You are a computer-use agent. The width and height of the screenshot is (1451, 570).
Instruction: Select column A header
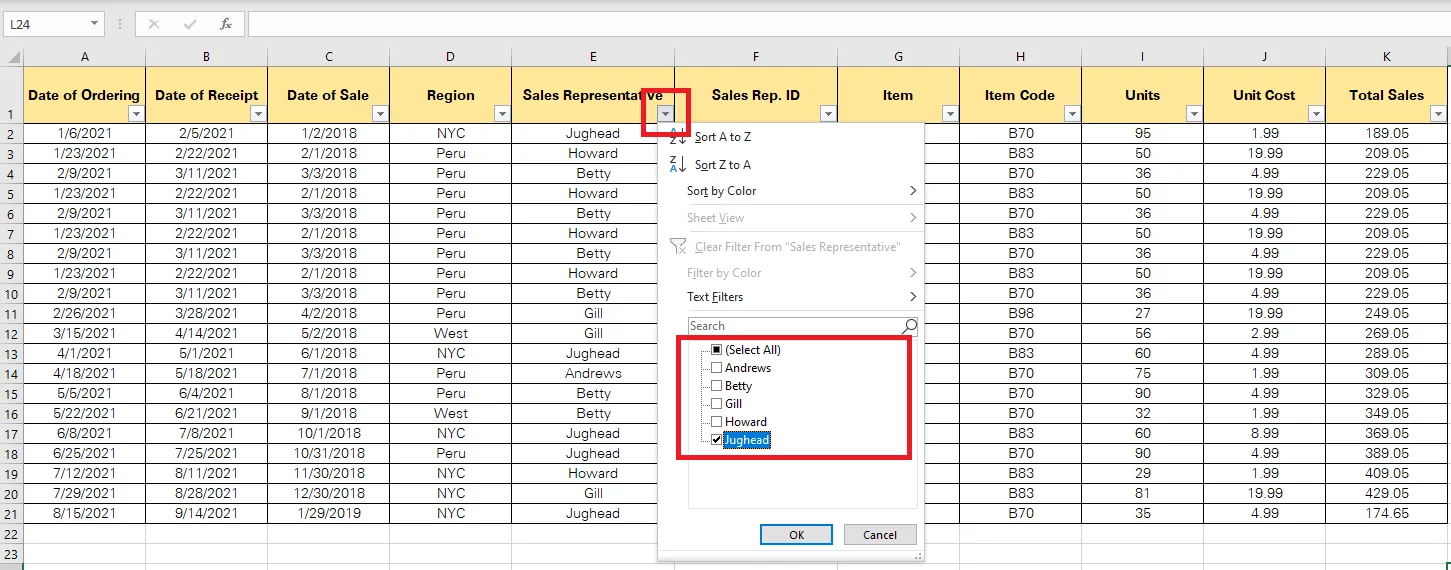85,57
